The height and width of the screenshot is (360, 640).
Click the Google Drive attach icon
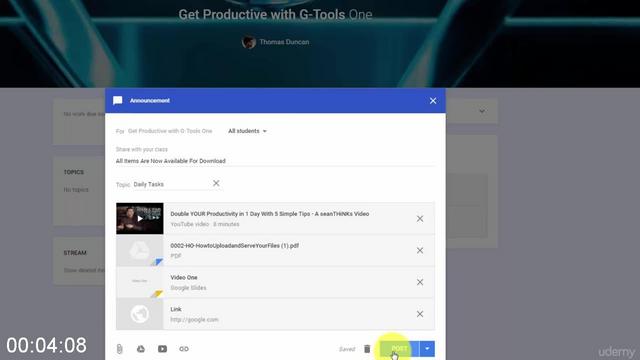tap(141, 349)
